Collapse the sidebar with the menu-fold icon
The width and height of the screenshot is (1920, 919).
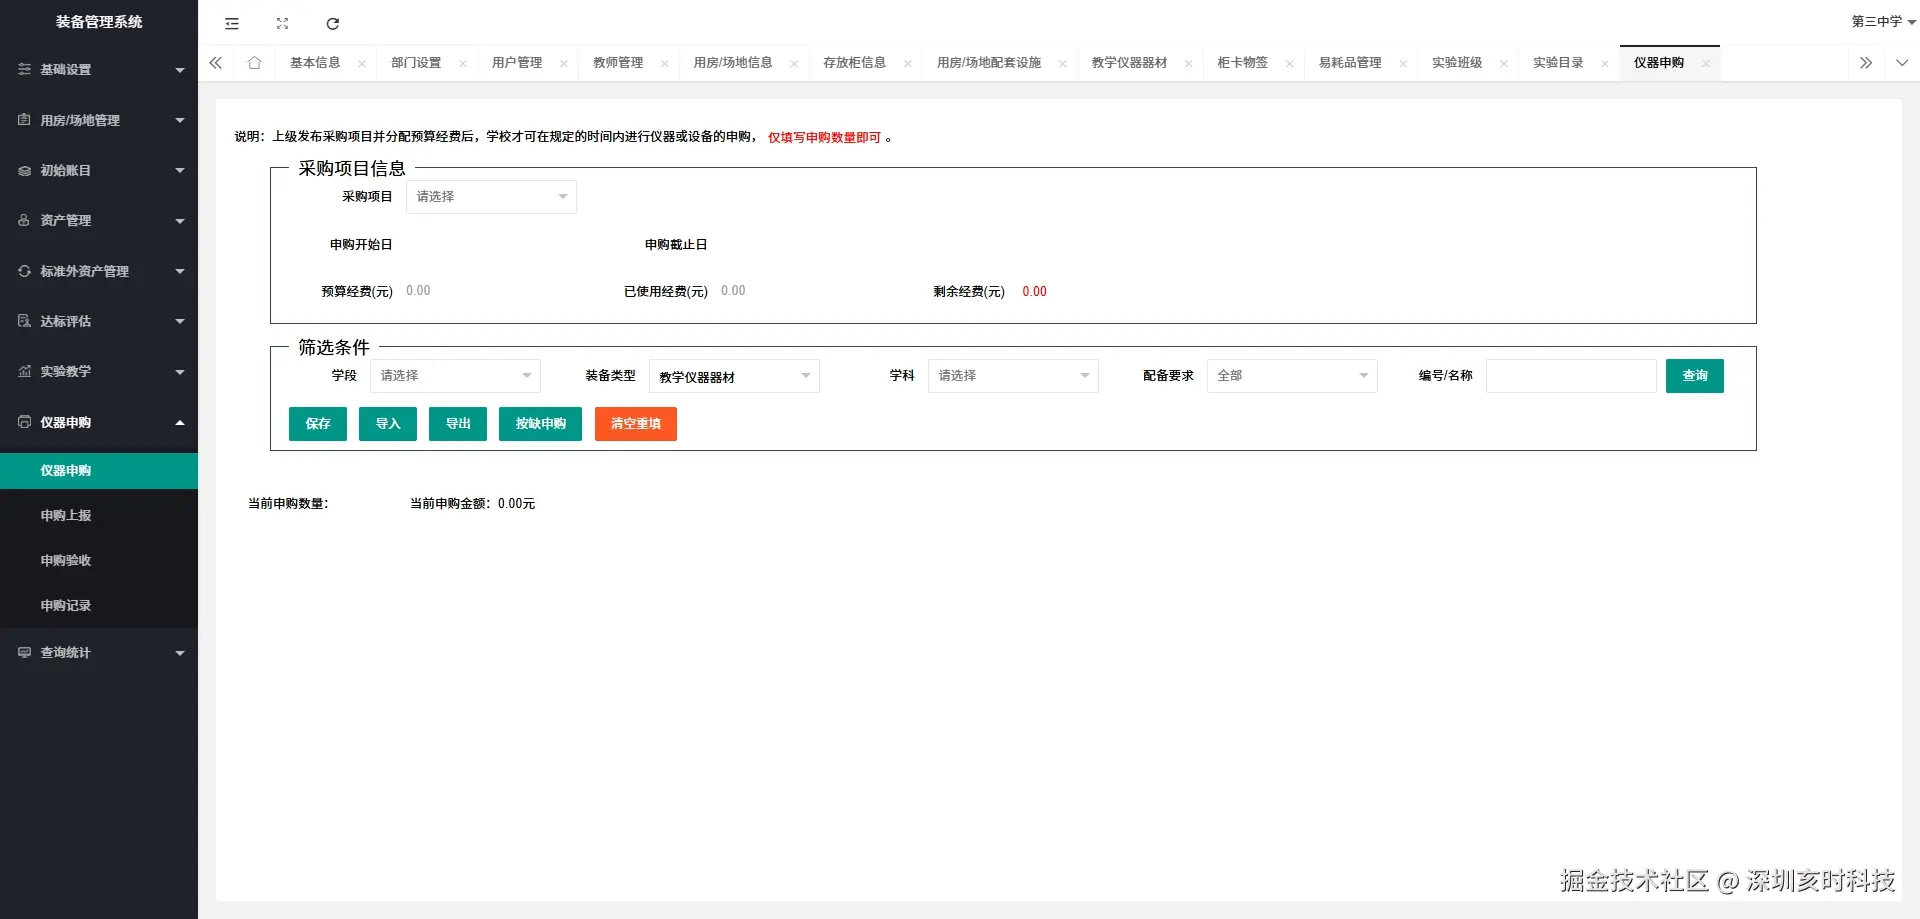coord(232,23)
